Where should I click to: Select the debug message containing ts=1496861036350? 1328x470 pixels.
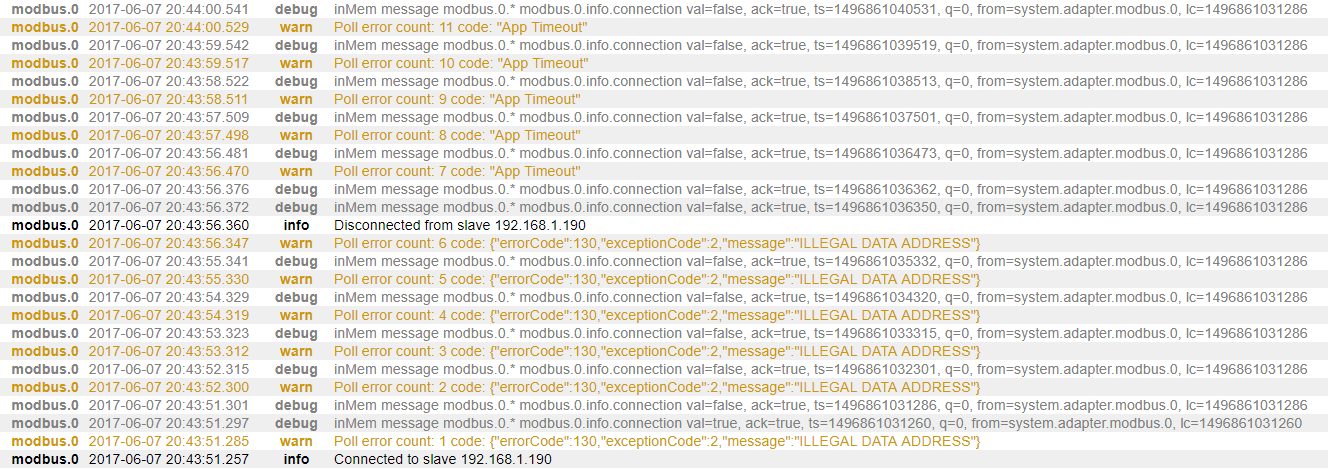click(x=820, y=207)
